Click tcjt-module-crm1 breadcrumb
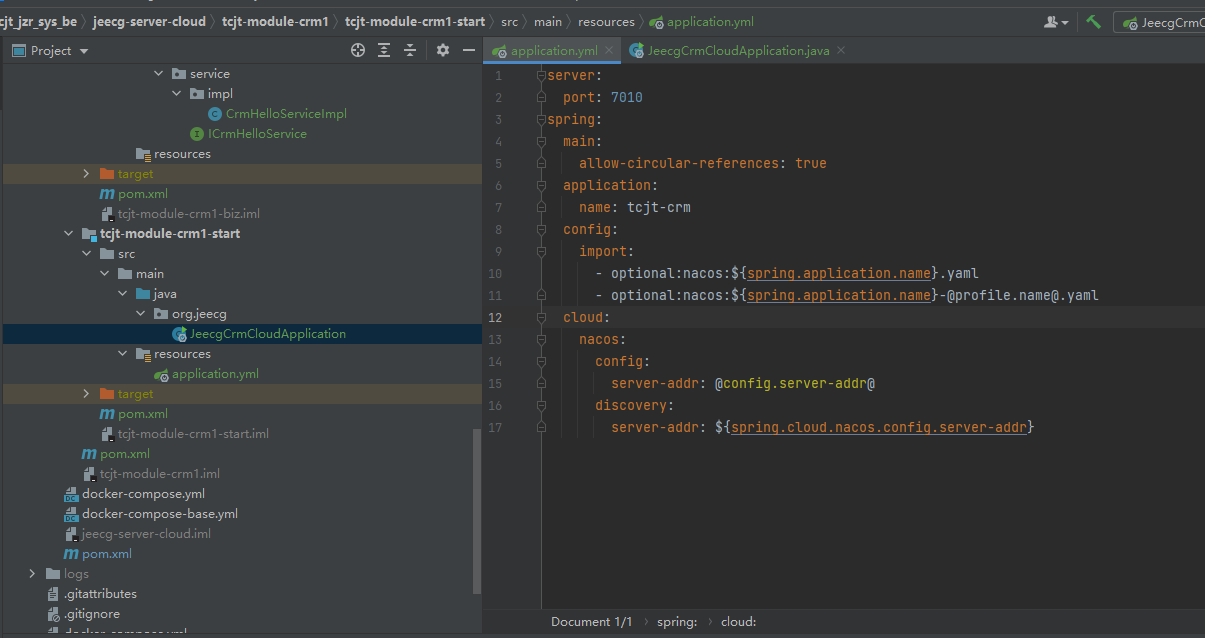Image resolution: width=1205 pixels, height=638 pixels. 275,21
